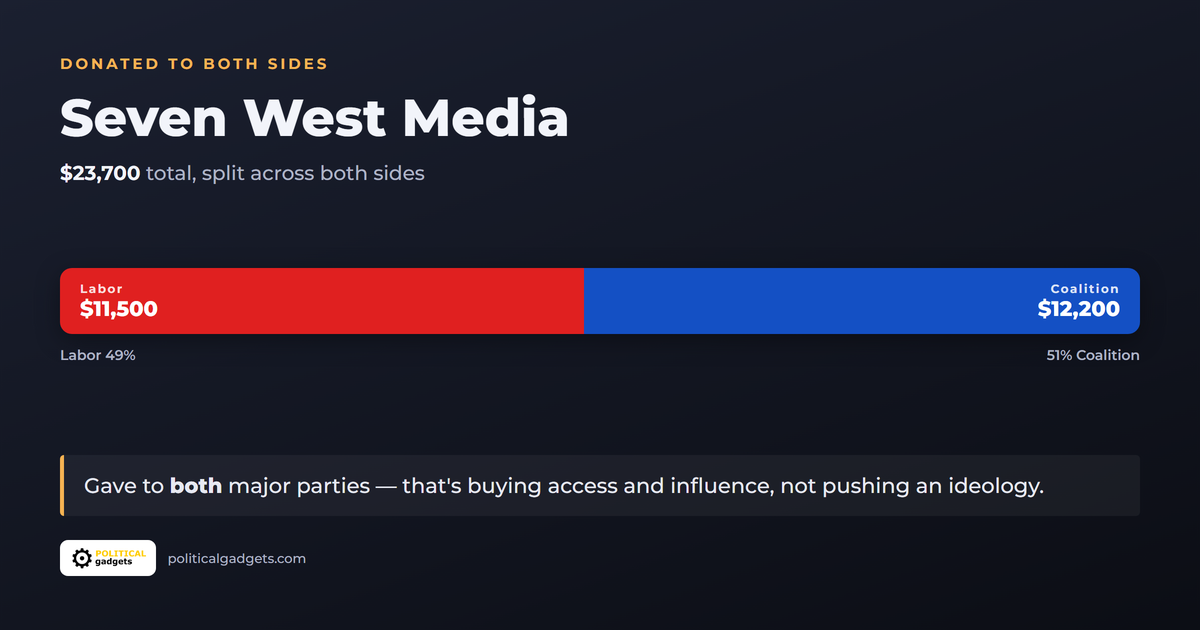This screenshot has width=1200, height=630.
Task: Select the red Labor bar segment
Action: click(322, 301)
